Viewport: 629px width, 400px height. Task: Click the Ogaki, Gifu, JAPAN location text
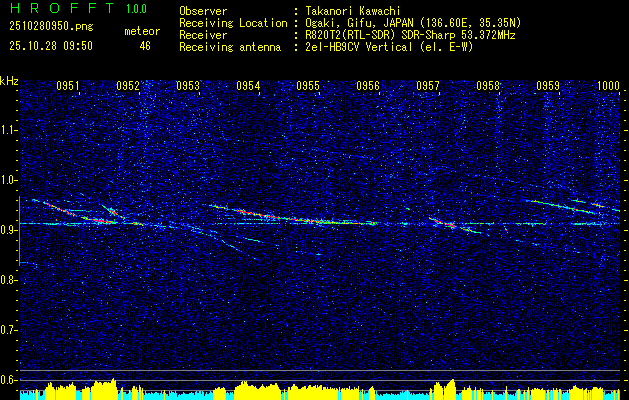pos(413,23)
